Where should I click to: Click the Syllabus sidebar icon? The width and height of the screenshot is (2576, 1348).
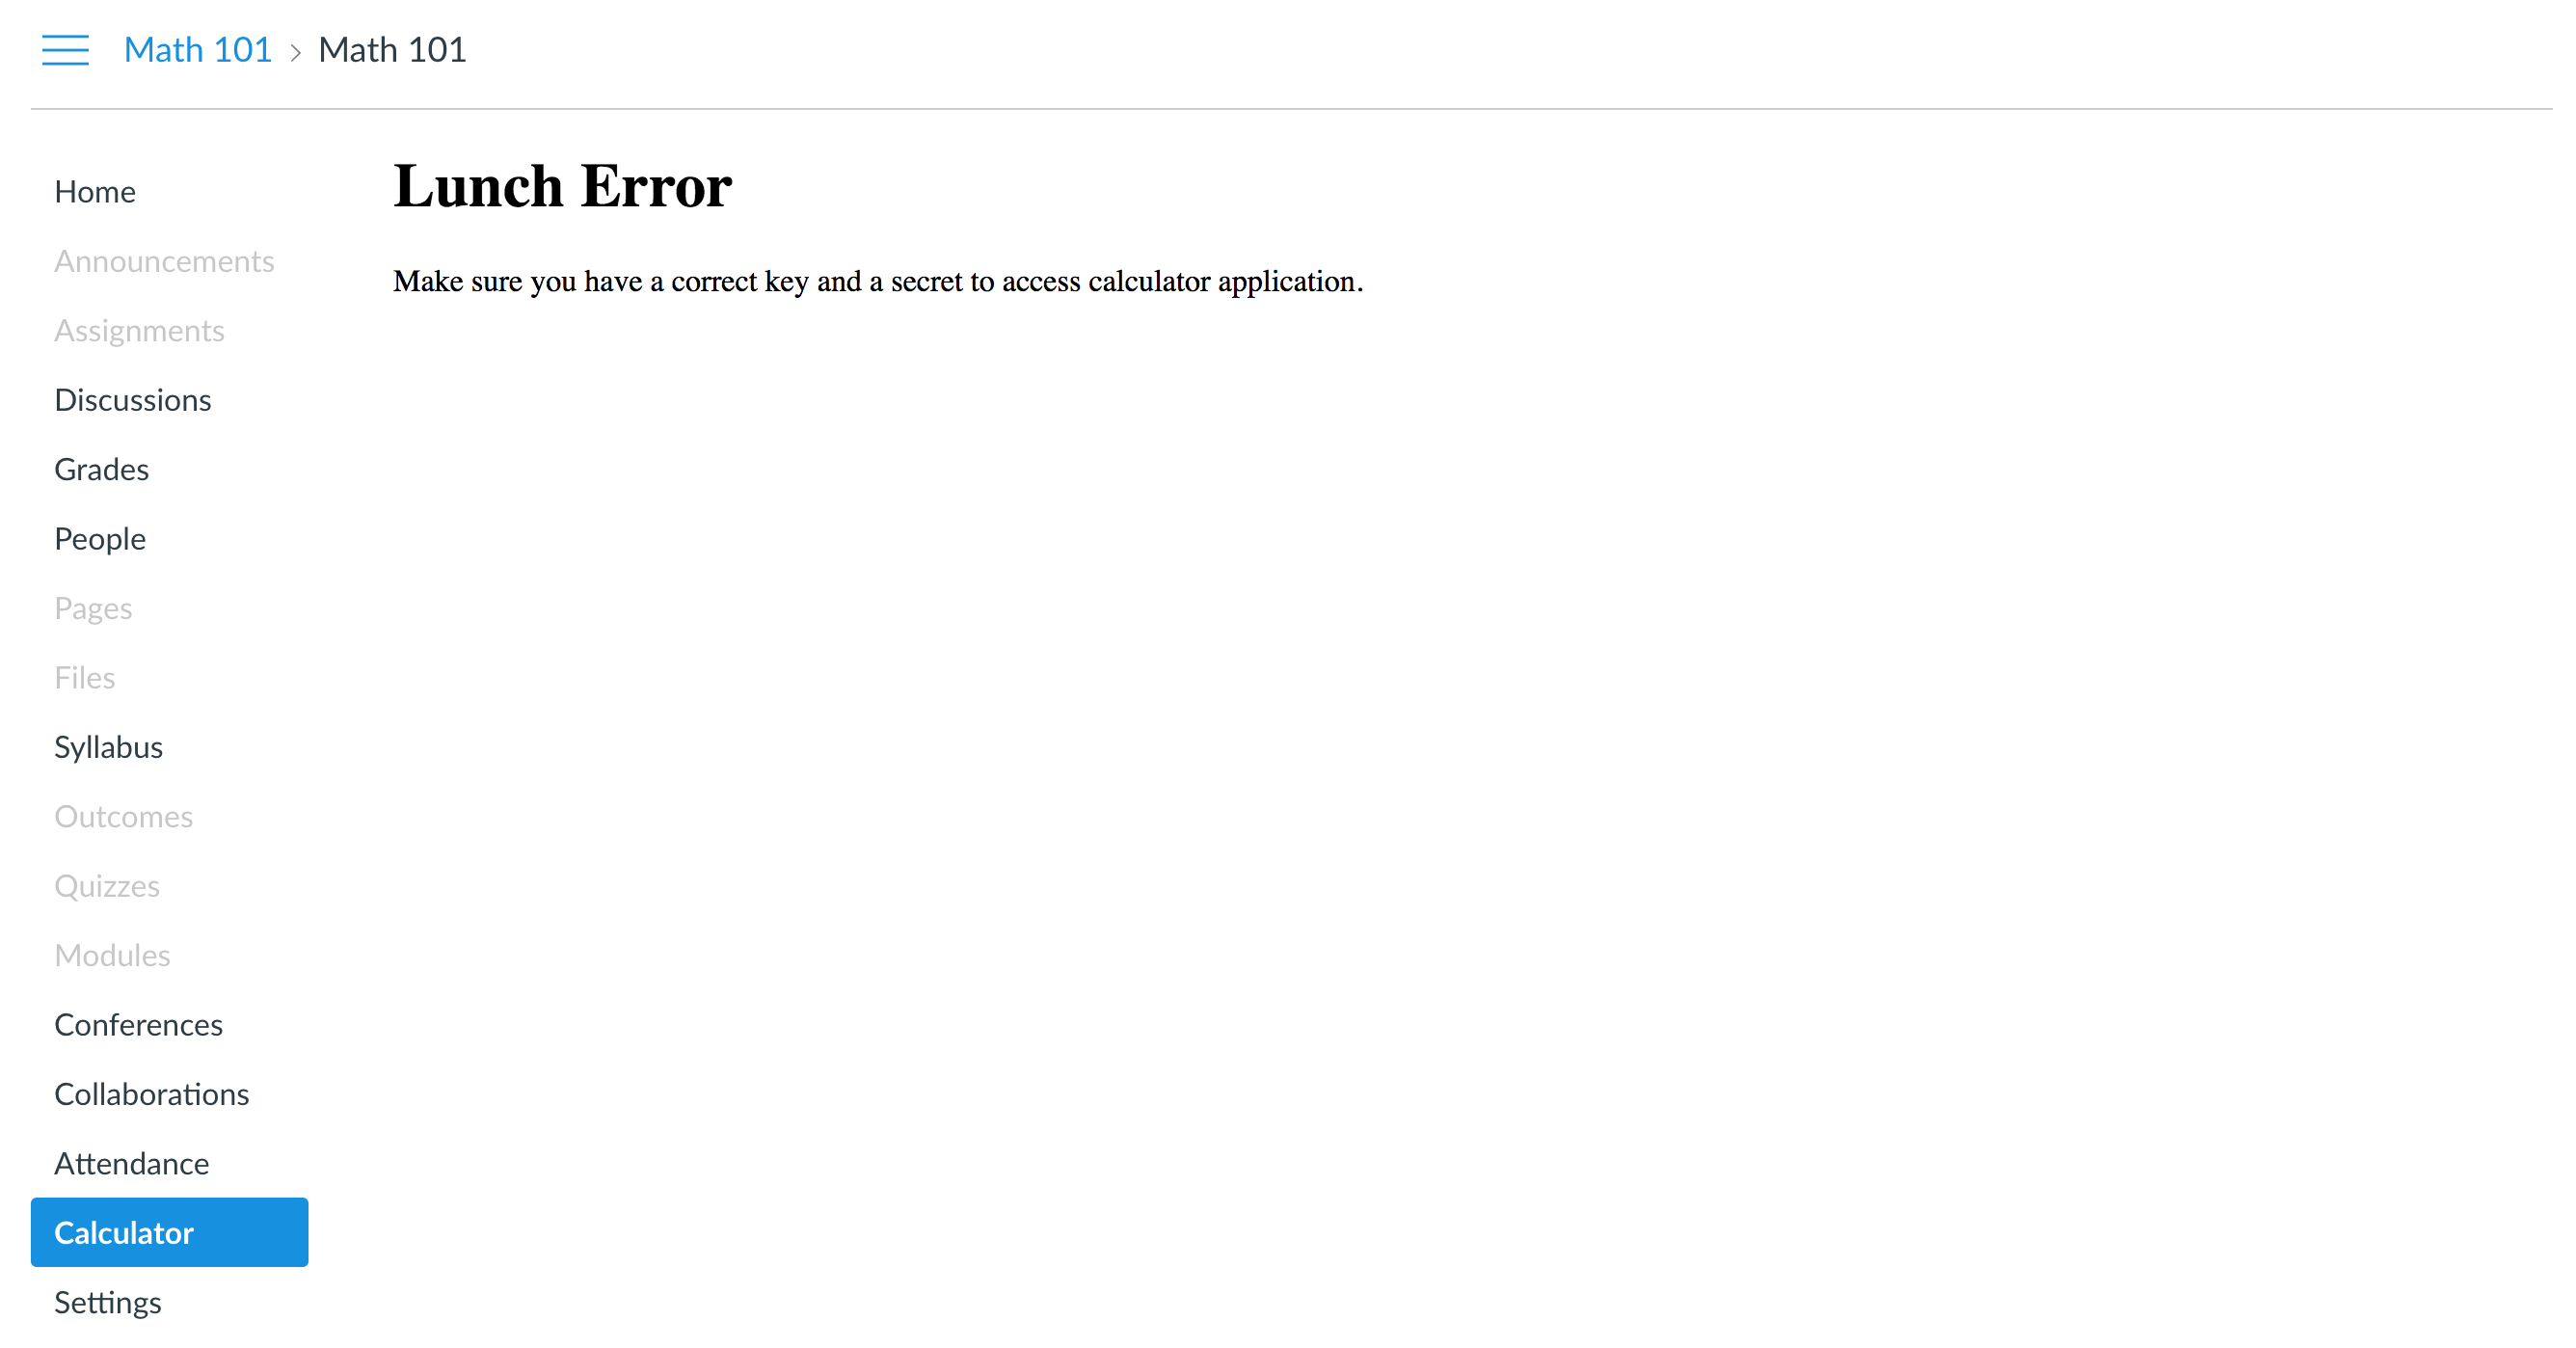(x=107, y=746)
